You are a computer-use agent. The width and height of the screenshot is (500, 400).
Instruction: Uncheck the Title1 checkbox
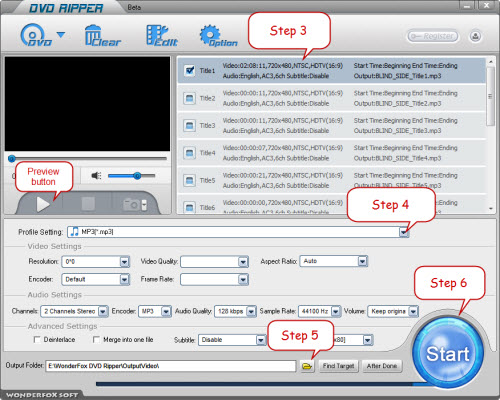pyautogui.click(x=190, y=70)
